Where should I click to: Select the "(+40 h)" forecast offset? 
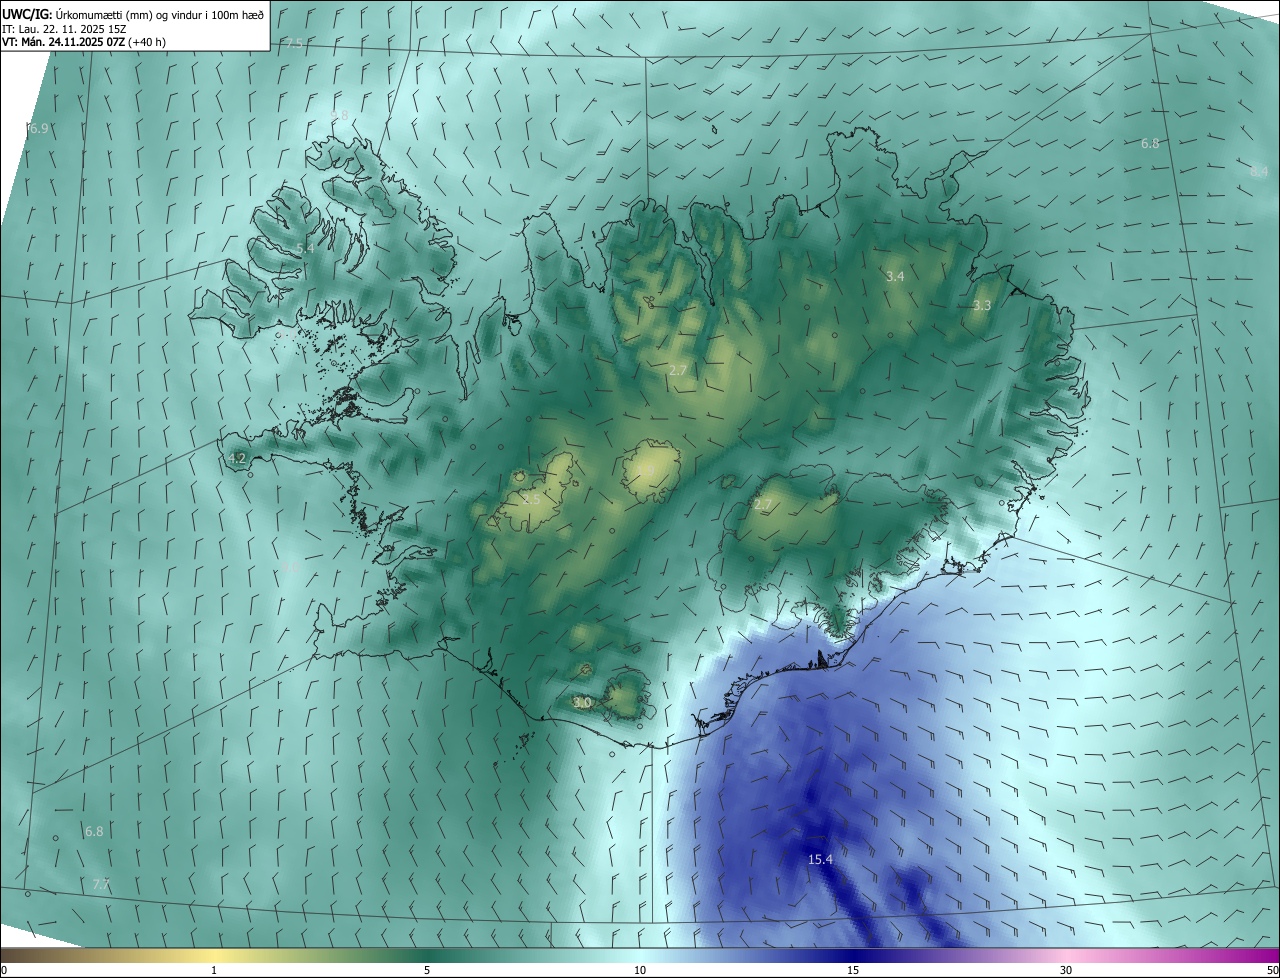coord(146,42)
